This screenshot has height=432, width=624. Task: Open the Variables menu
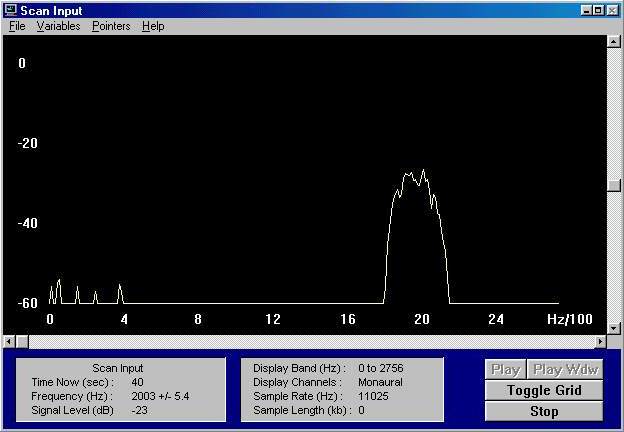tap(58, 26)
